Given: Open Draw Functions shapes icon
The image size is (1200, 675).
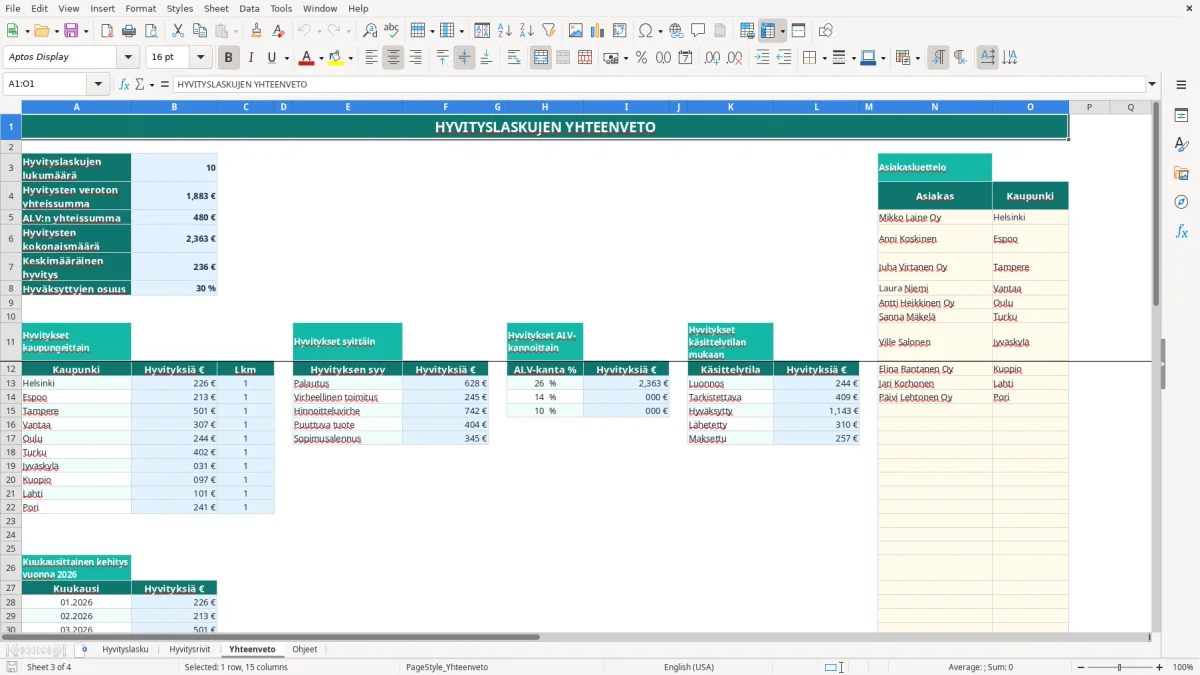Looking at the screenshot, I should tap(826, 31).
